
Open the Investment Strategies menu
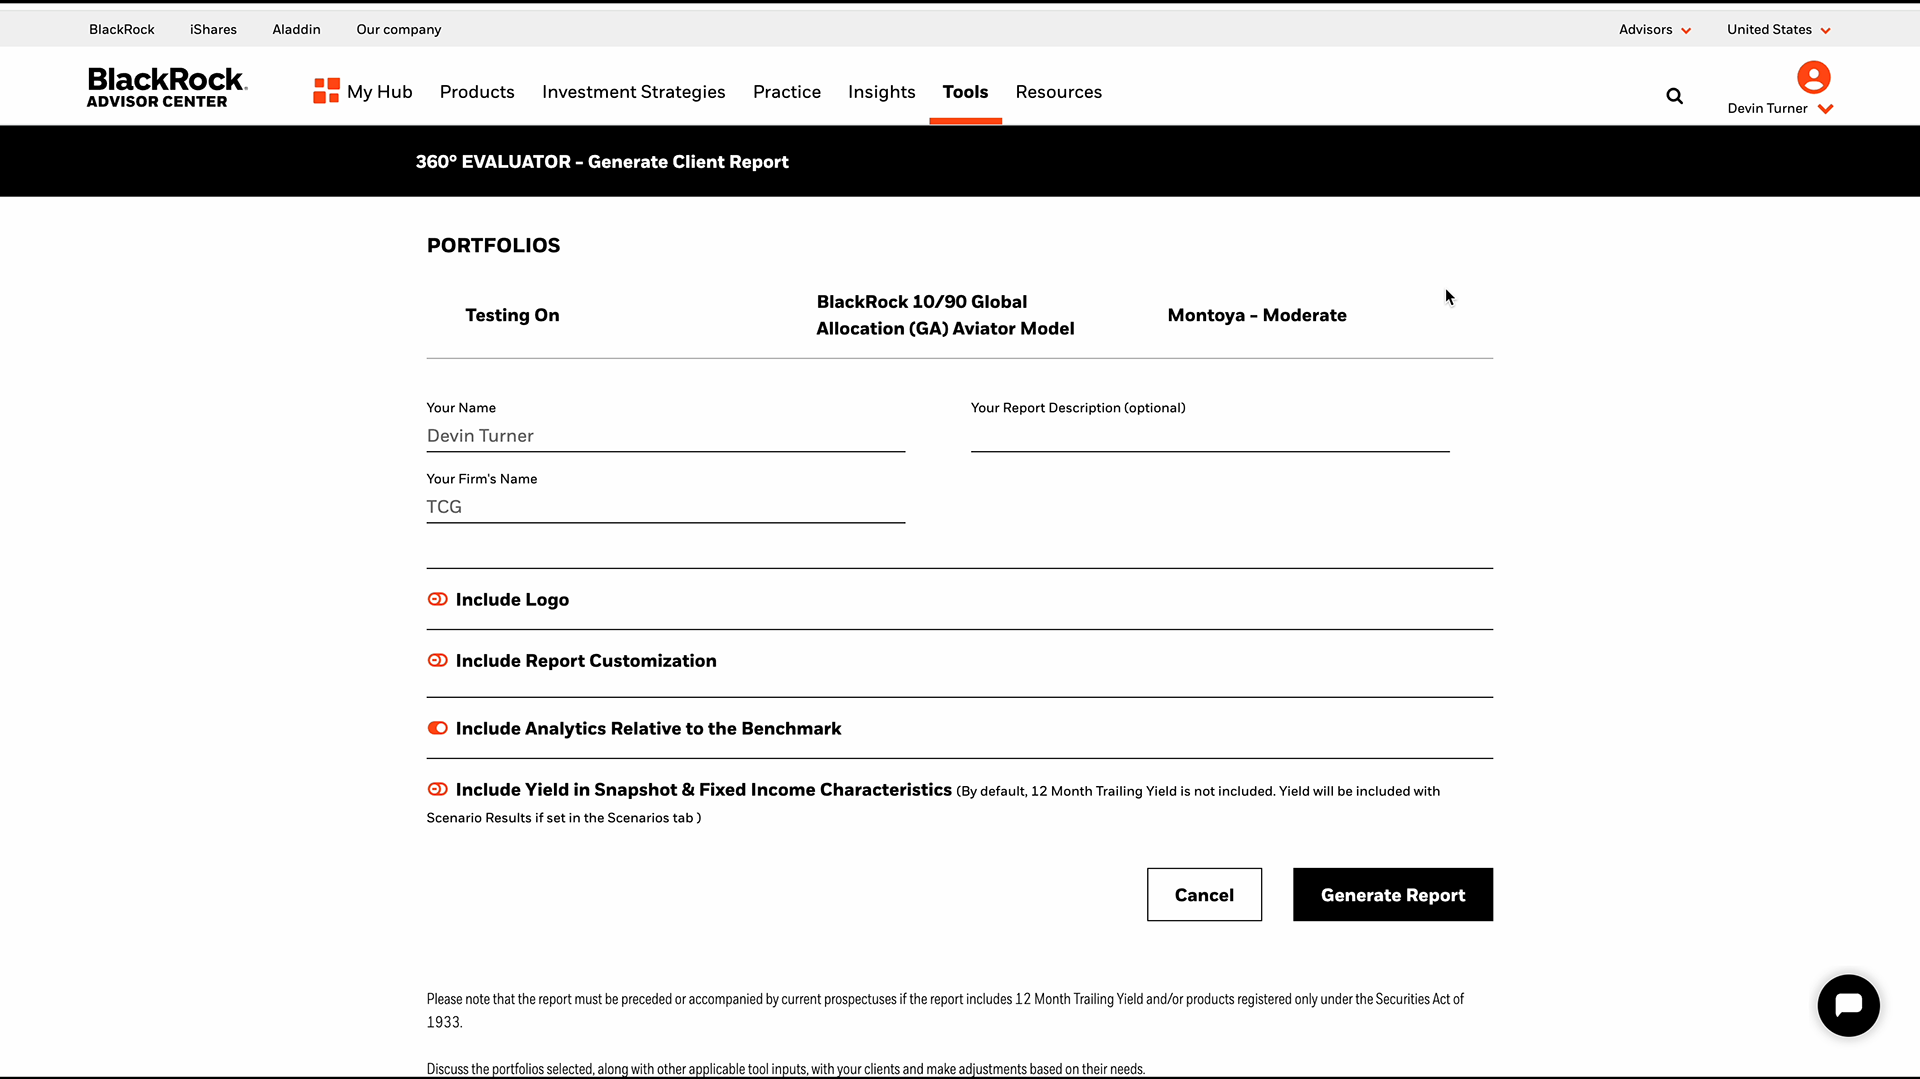tap(633, 91)
